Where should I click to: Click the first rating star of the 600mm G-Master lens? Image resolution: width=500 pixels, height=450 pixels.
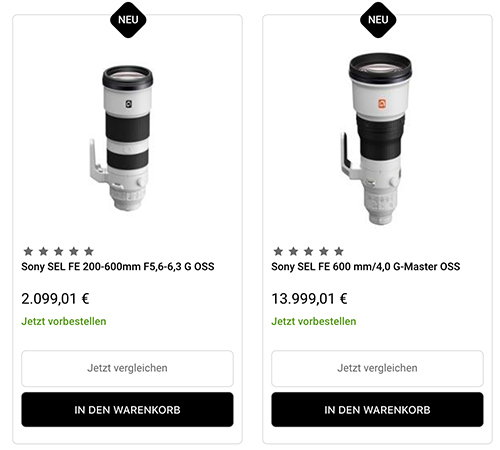point(278,251)
